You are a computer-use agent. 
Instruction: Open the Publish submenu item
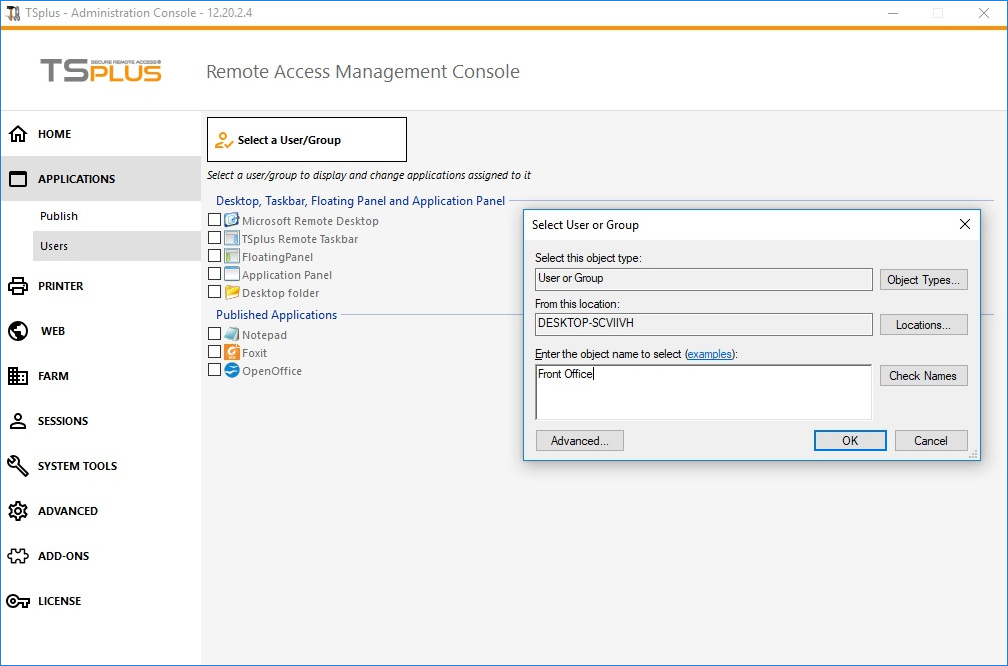pyautogui.click(x=59, y=216)
